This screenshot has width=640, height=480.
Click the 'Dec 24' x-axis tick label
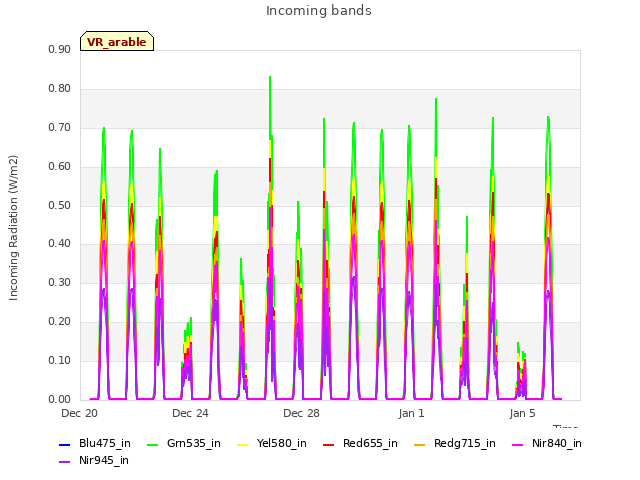click(190, 413)
